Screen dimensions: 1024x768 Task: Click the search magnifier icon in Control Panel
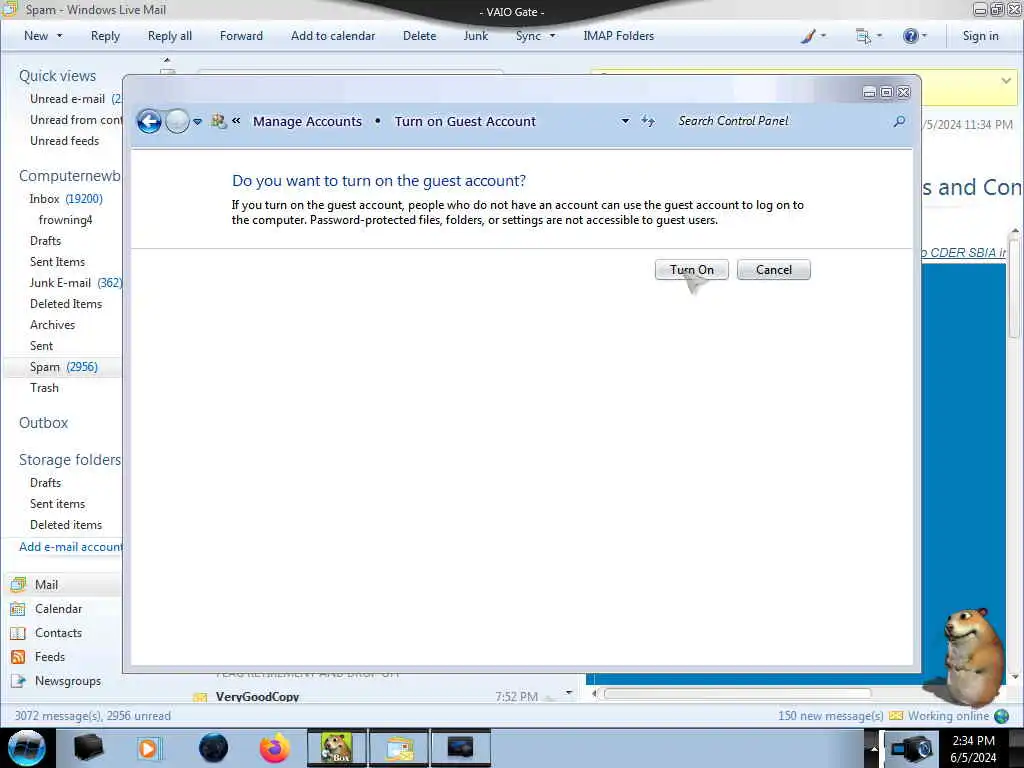click(x=899, y=121)
